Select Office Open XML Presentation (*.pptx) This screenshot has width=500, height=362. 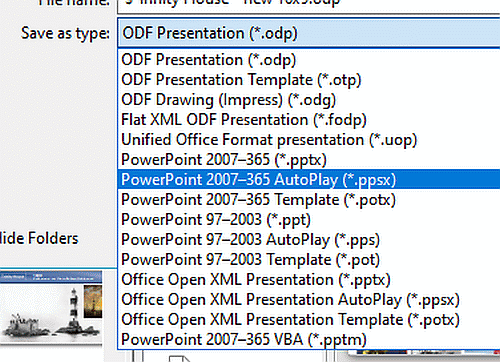(x=309, y=280)
